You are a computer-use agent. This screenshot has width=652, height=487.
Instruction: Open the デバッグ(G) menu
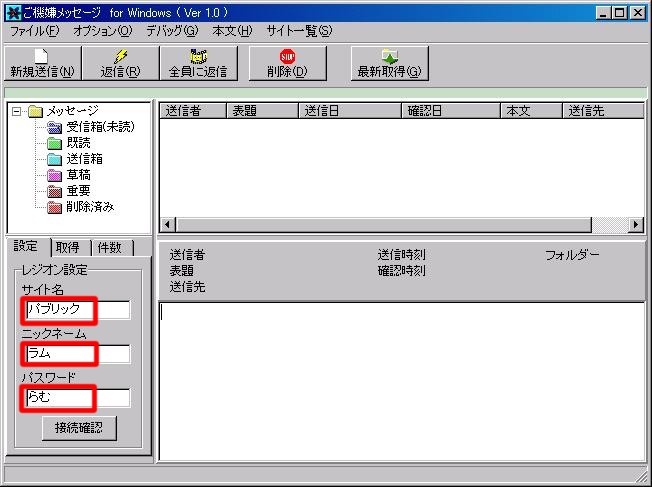click(172, 31)
